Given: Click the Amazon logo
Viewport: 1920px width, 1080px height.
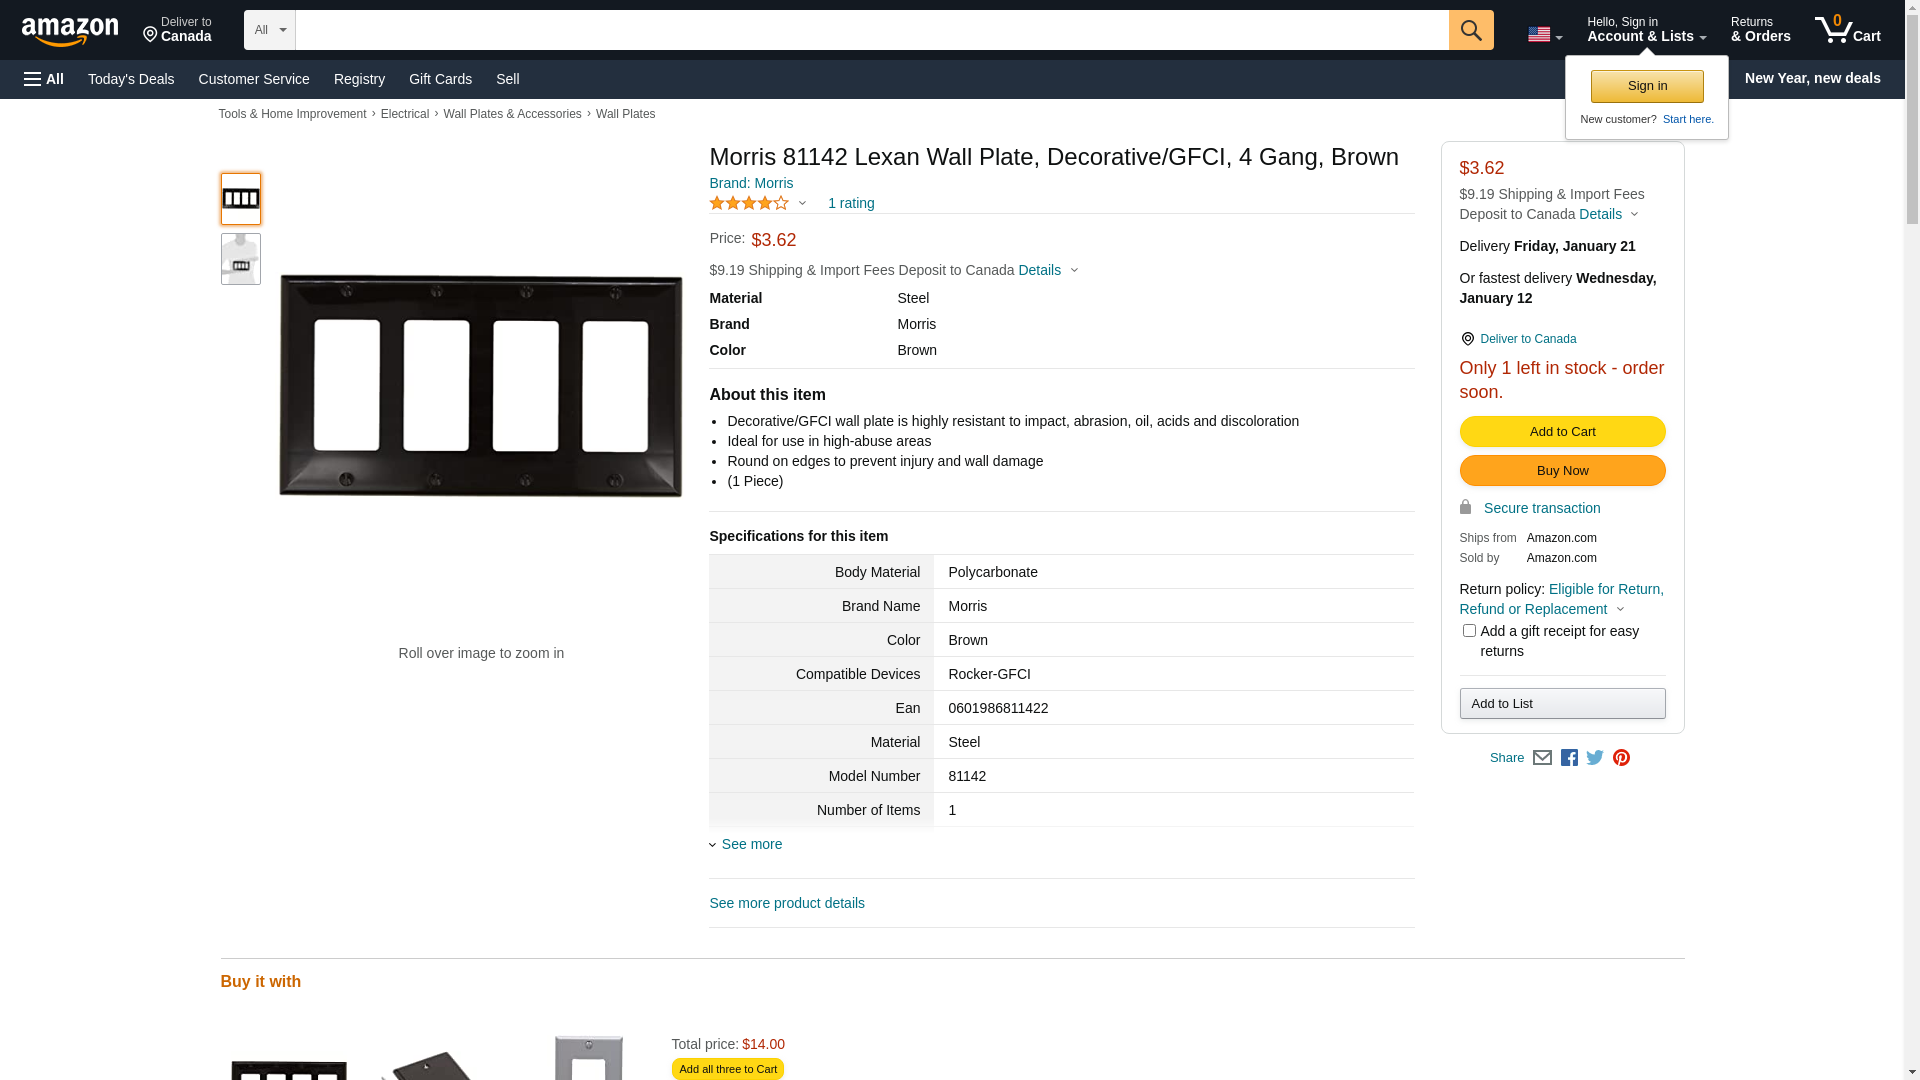Looking at the screenshot, I should pyautogui.click(x=70, y=31).
